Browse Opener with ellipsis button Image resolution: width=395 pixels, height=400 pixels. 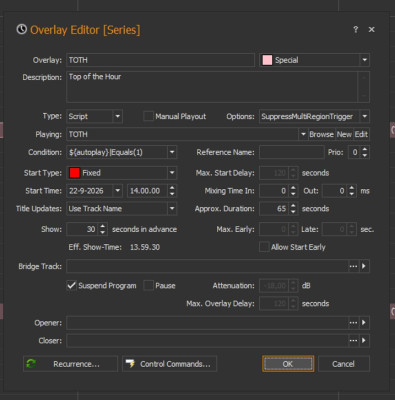353,323
